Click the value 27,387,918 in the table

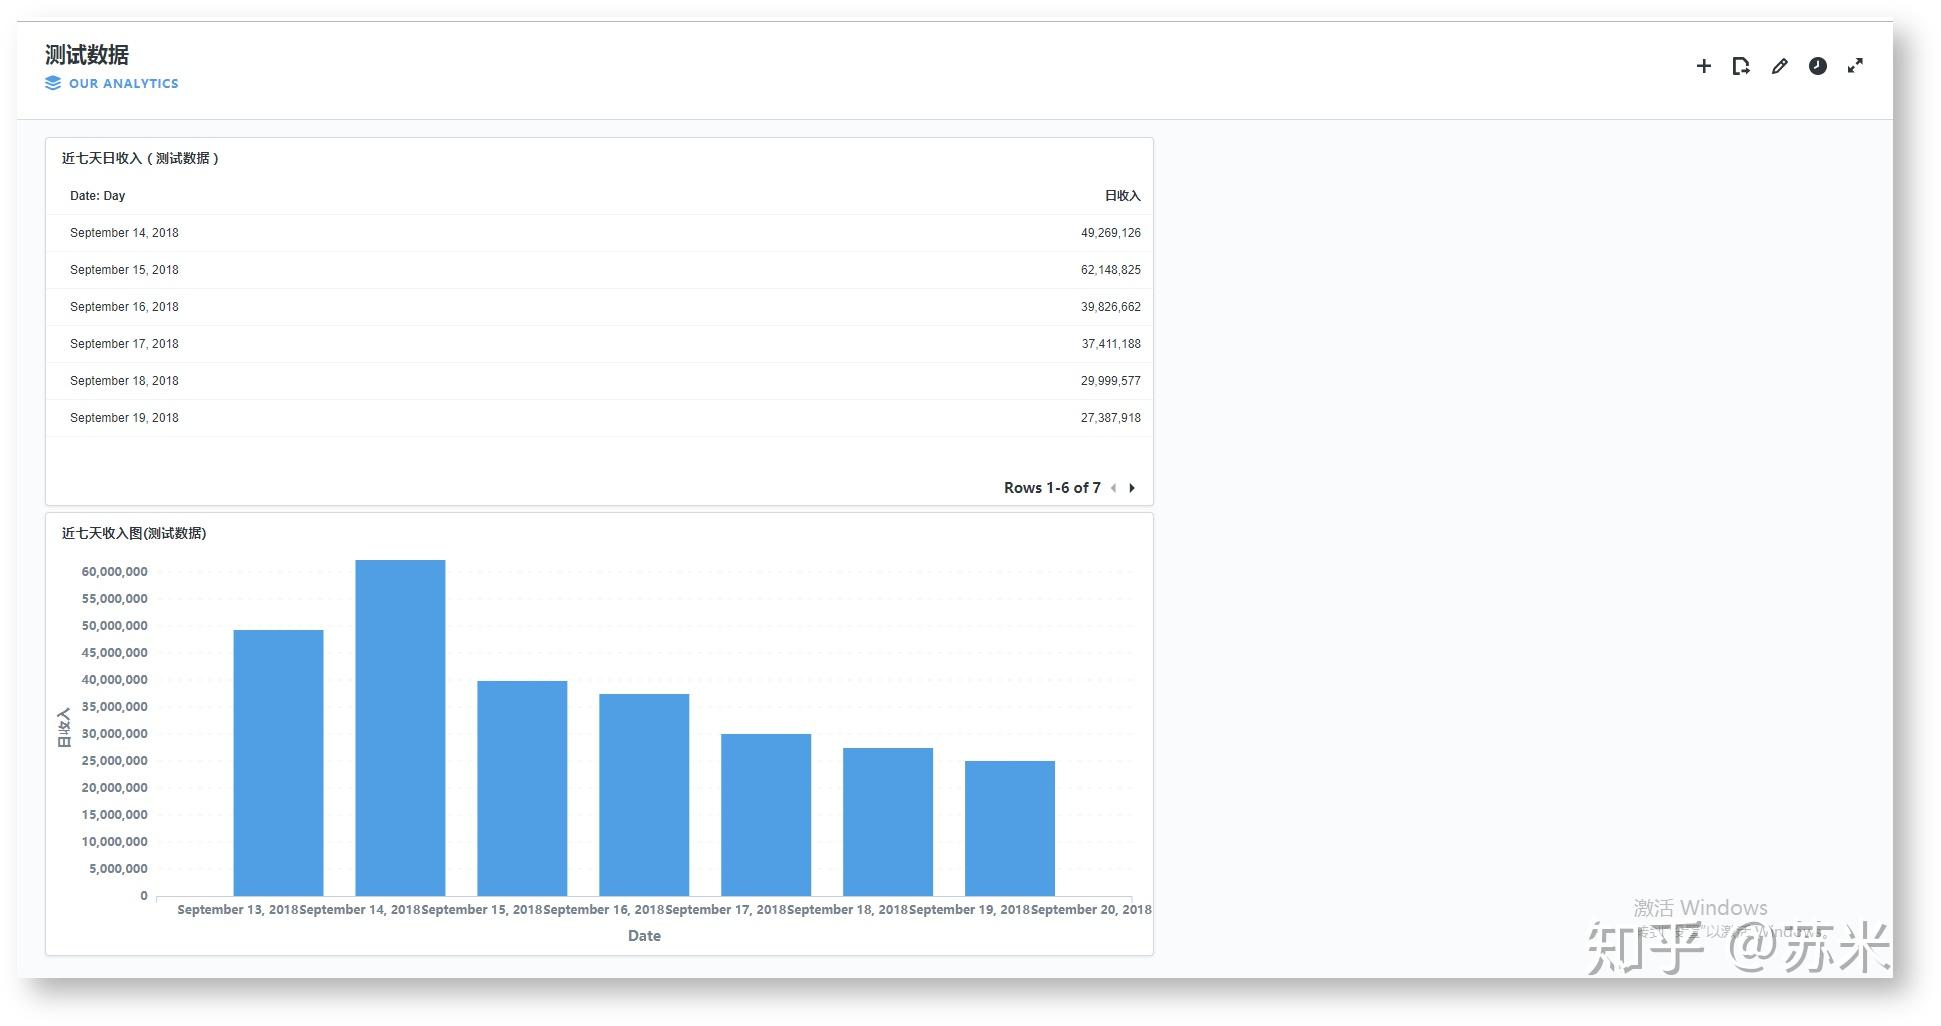[x=1110, y=418]
